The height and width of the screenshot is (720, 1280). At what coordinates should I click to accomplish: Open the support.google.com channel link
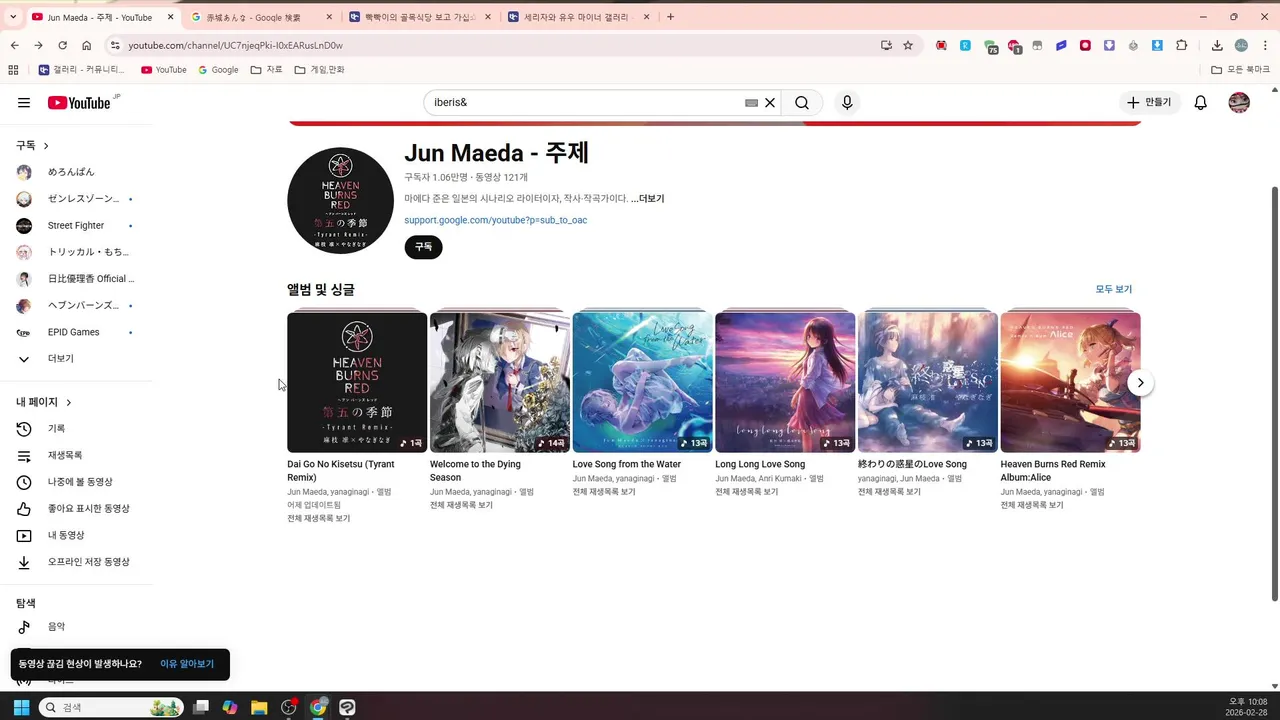pos(496,220)
